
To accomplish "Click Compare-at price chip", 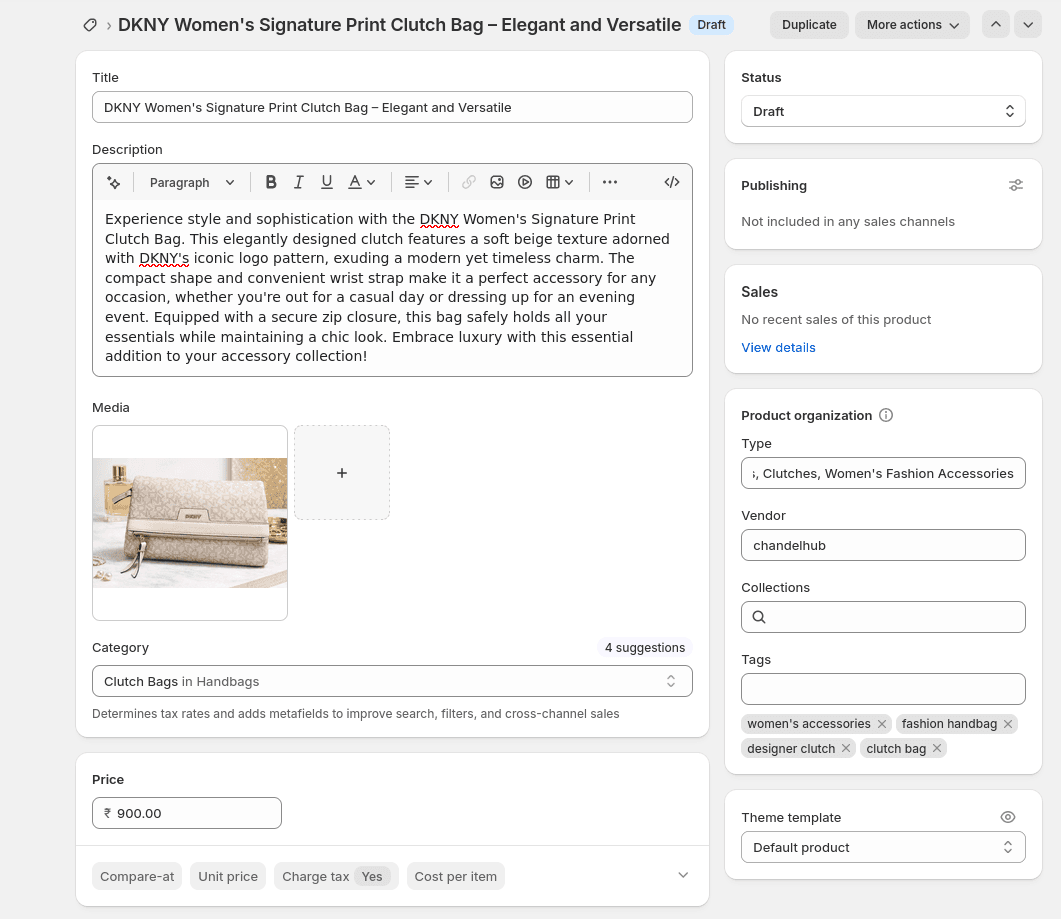I will pos(137,876).
